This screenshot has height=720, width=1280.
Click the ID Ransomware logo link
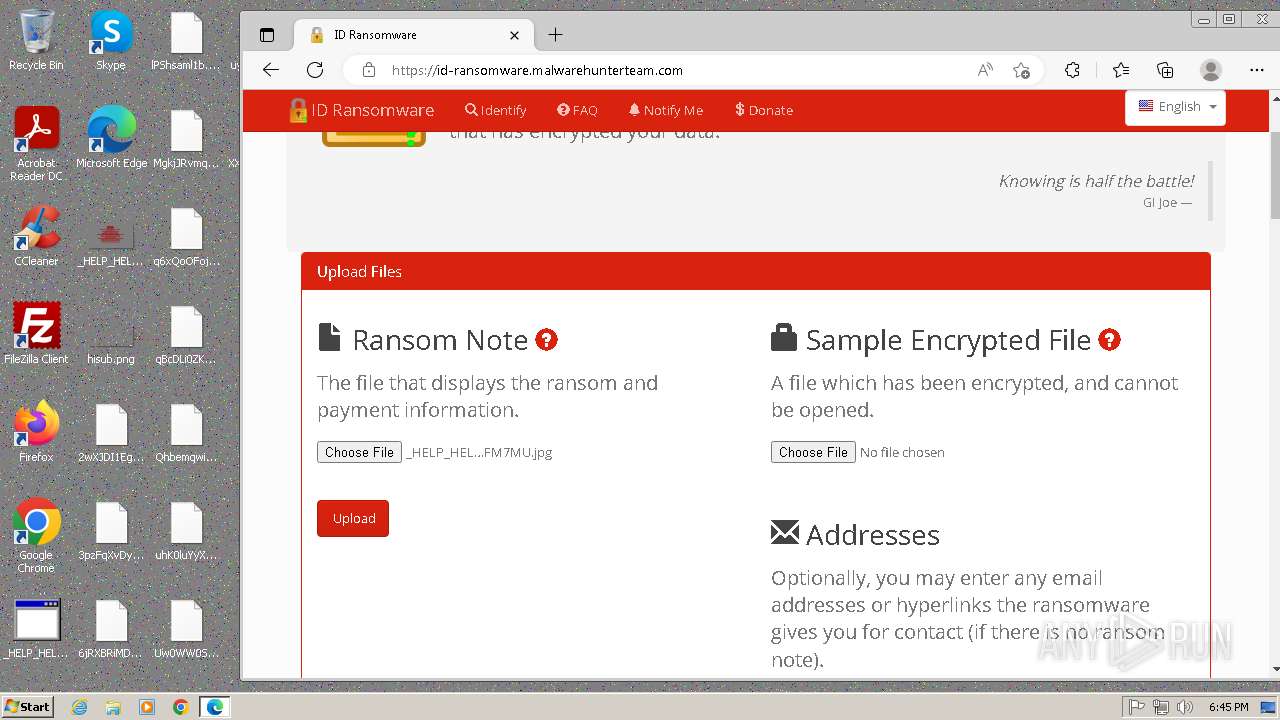tap(361, 110)
